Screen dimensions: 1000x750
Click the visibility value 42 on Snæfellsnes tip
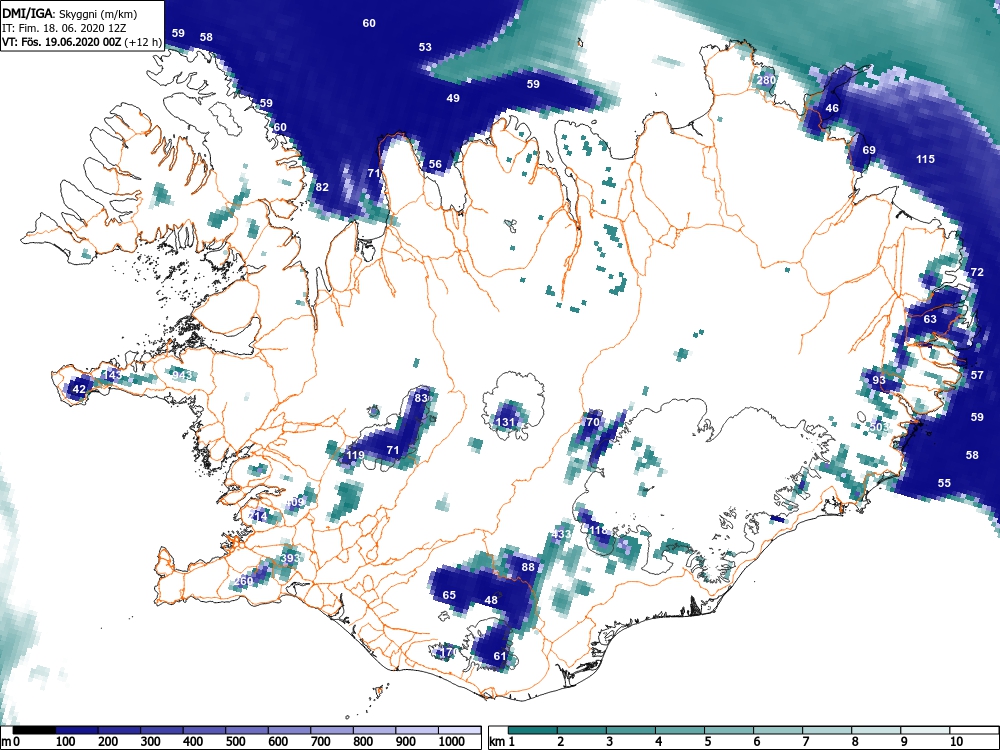(79, 389)
